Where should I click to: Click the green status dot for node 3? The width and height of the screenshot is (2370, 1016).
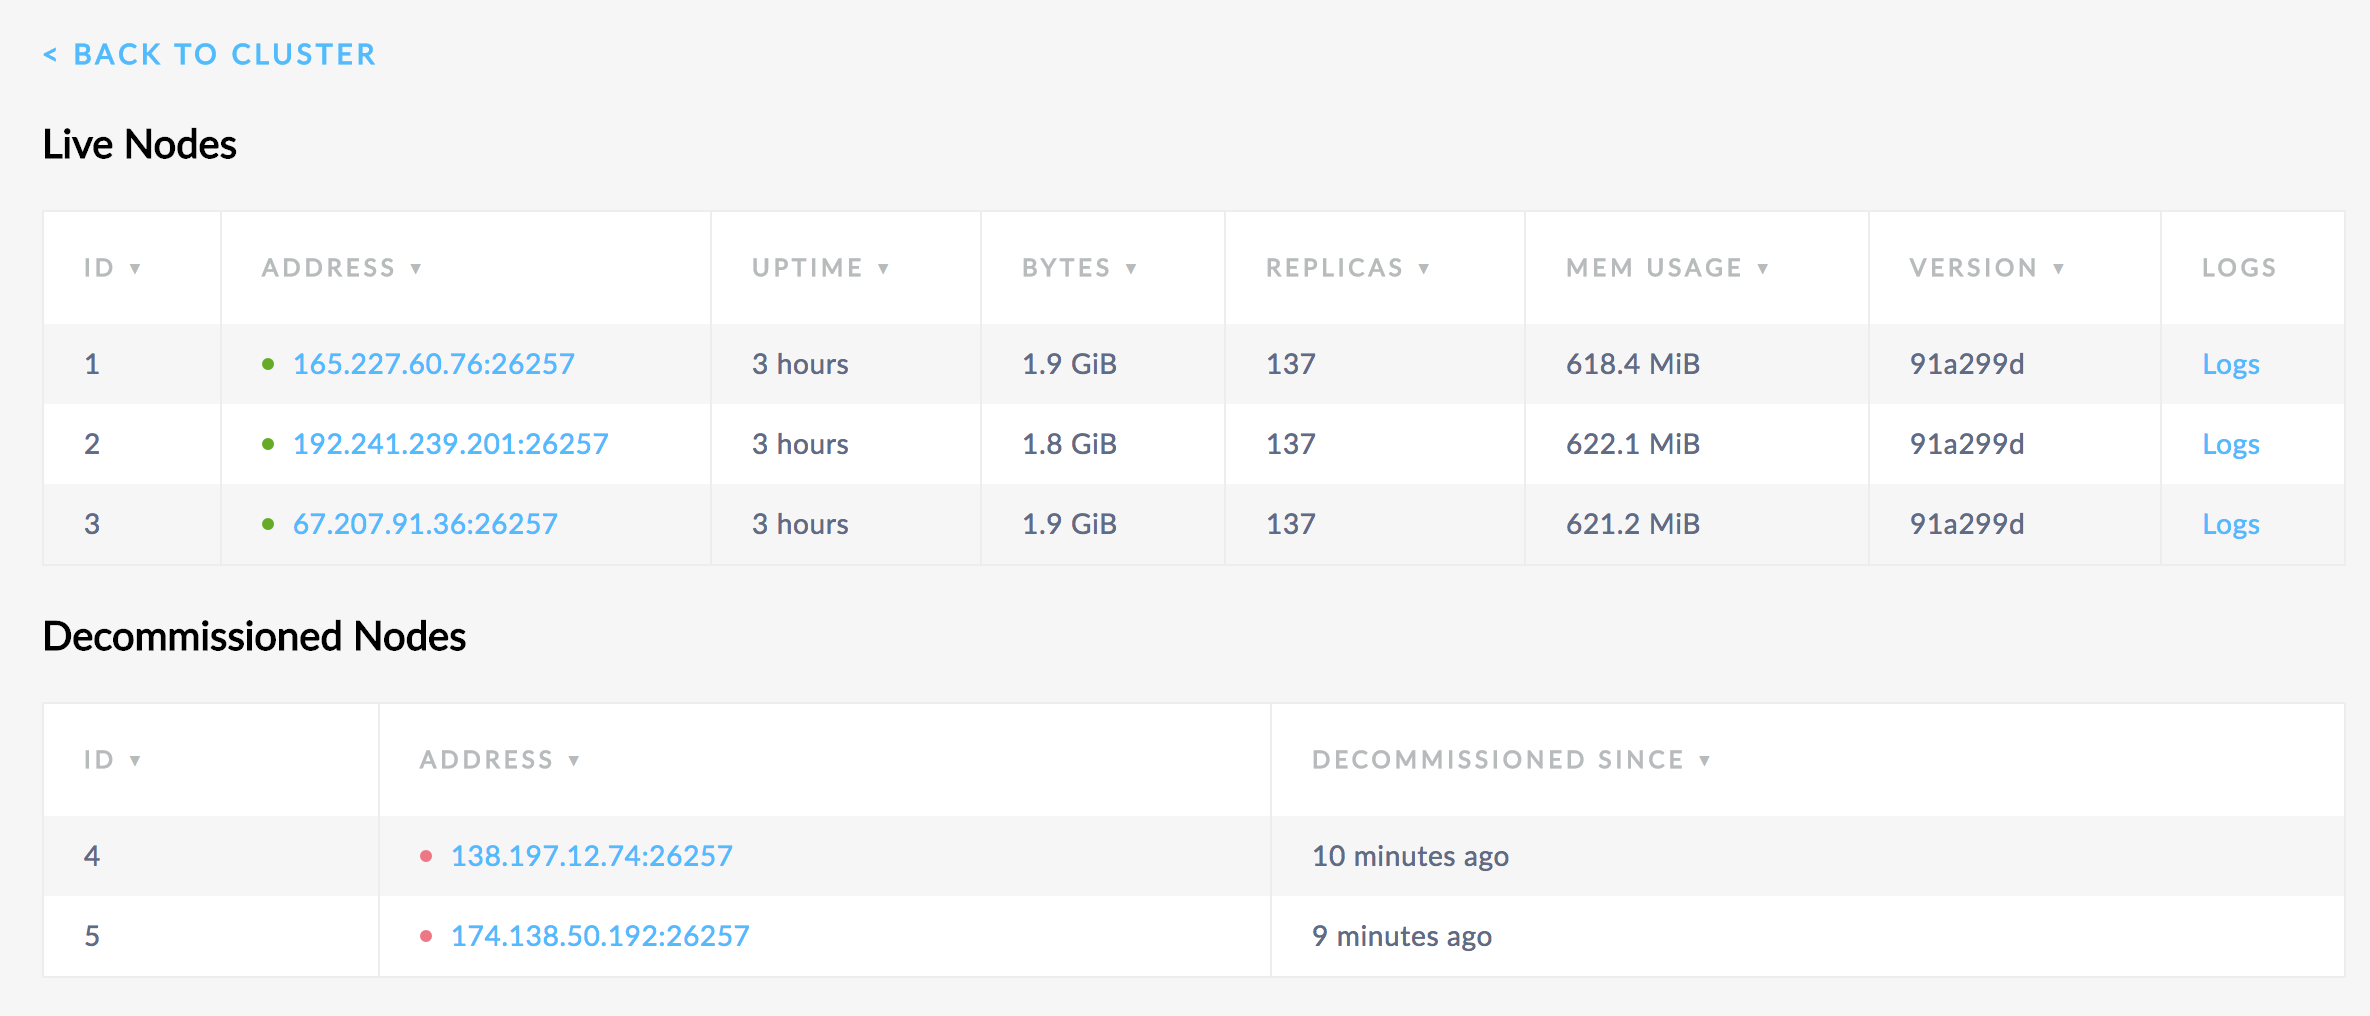tap(268, 523)
